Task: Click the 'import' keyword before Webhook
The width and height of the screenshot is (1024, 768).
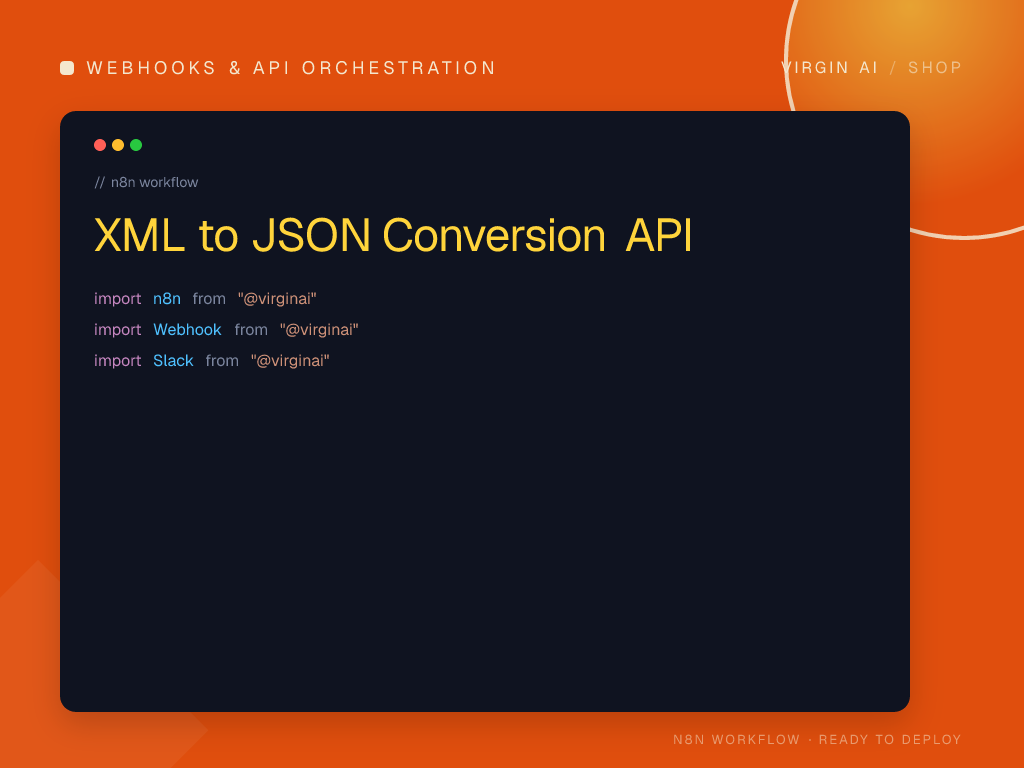Action: (x=118, y=329)
